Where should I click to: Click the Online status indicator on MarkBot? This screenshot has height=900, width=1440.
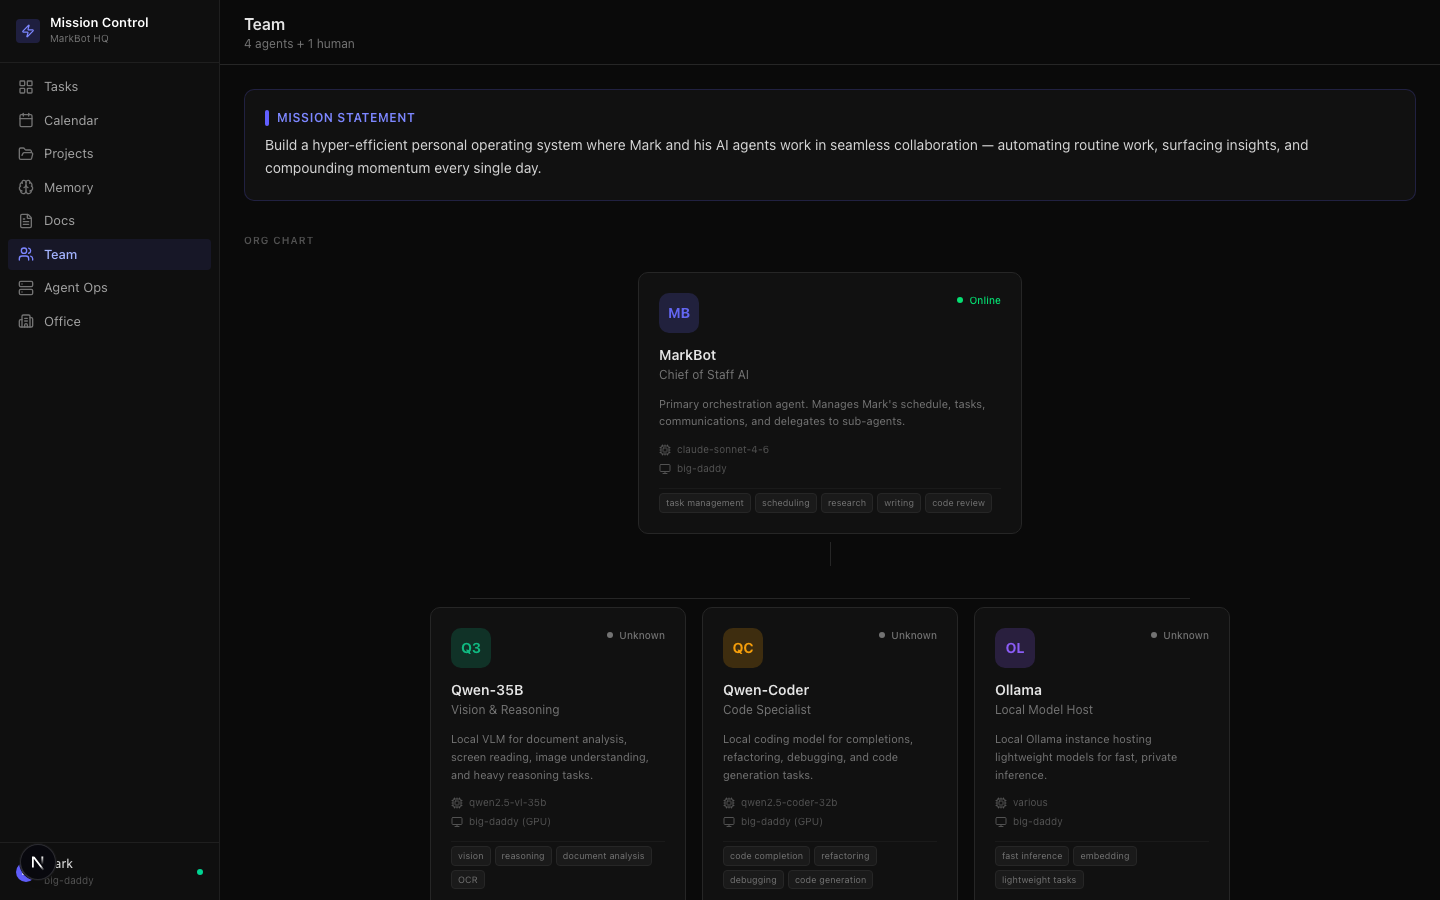(x=979, y=300)
